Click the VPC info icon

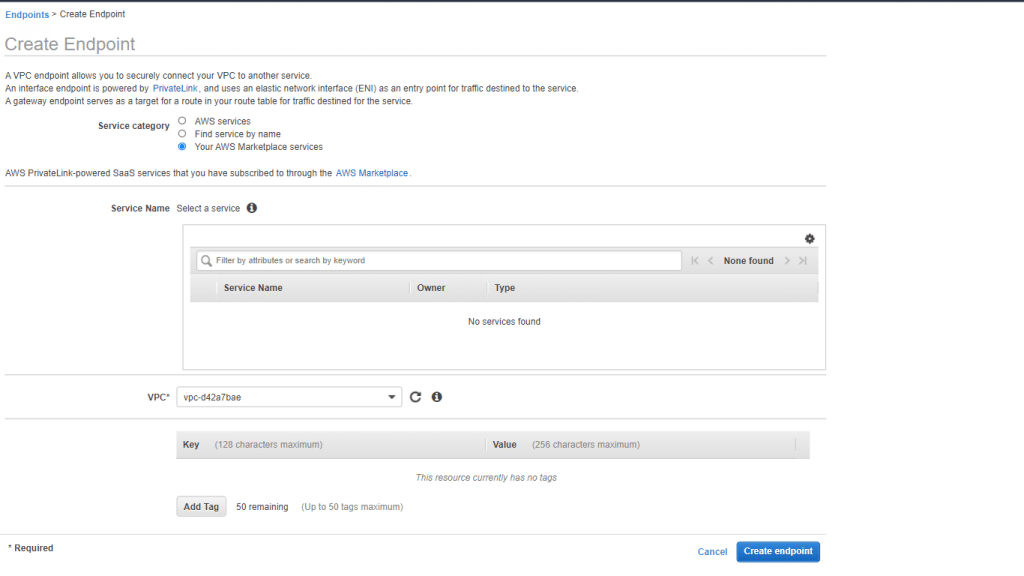(x=437, y=397)
